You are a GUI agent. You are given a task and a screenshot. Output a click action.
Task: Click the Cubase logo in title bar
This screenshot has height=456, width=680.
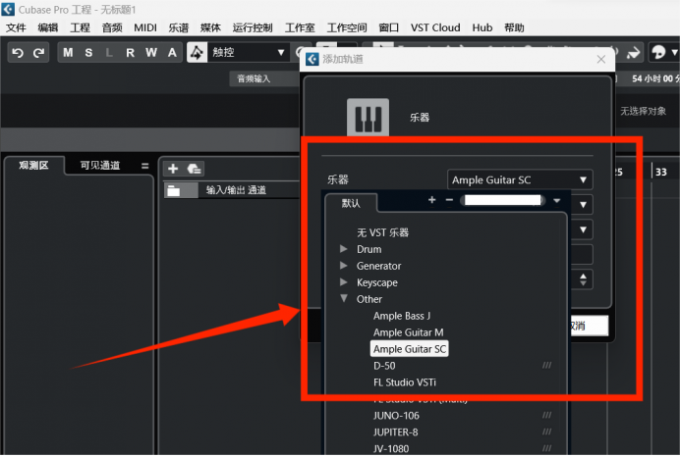pyautogui.click(x=8, y=9)
